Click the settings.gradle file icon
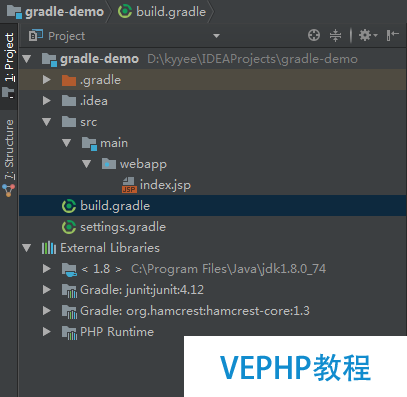Viewport: 407px width, 397px height. coord(69,227)
